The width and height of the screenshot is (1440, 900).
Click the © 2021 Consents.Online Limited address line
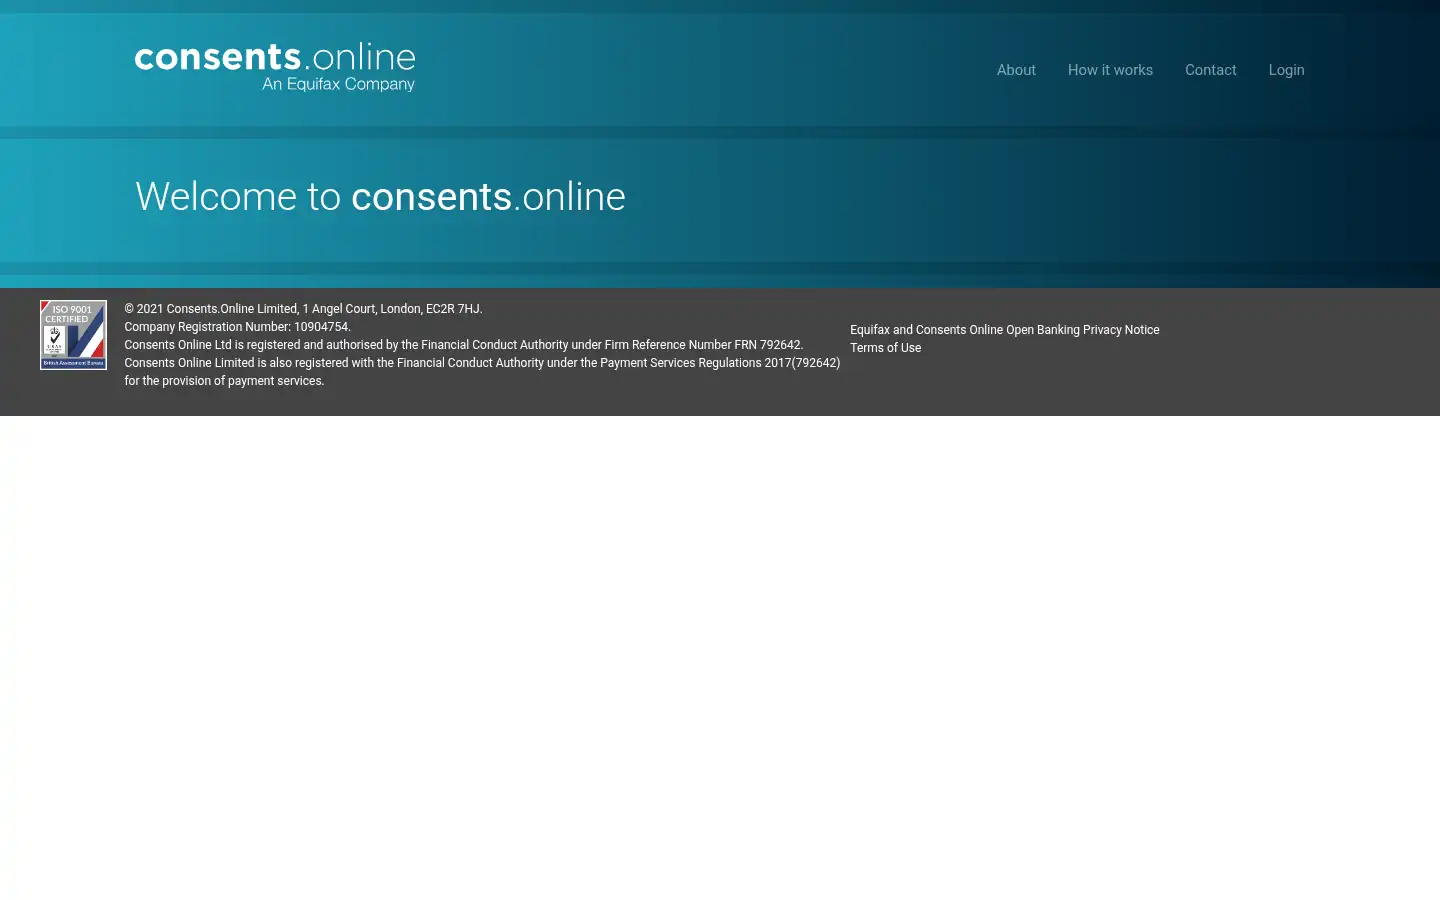coord(303,309)
